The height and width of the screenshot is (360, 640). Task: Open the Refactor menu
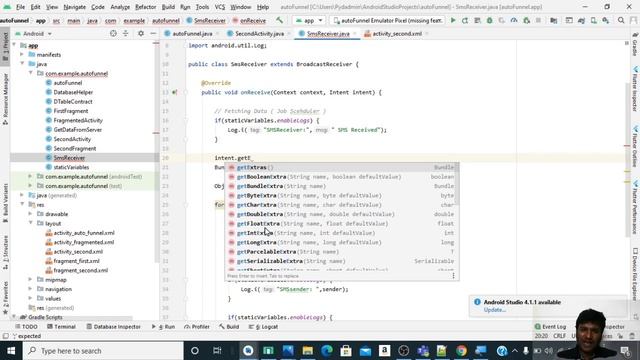click(145, 7)
